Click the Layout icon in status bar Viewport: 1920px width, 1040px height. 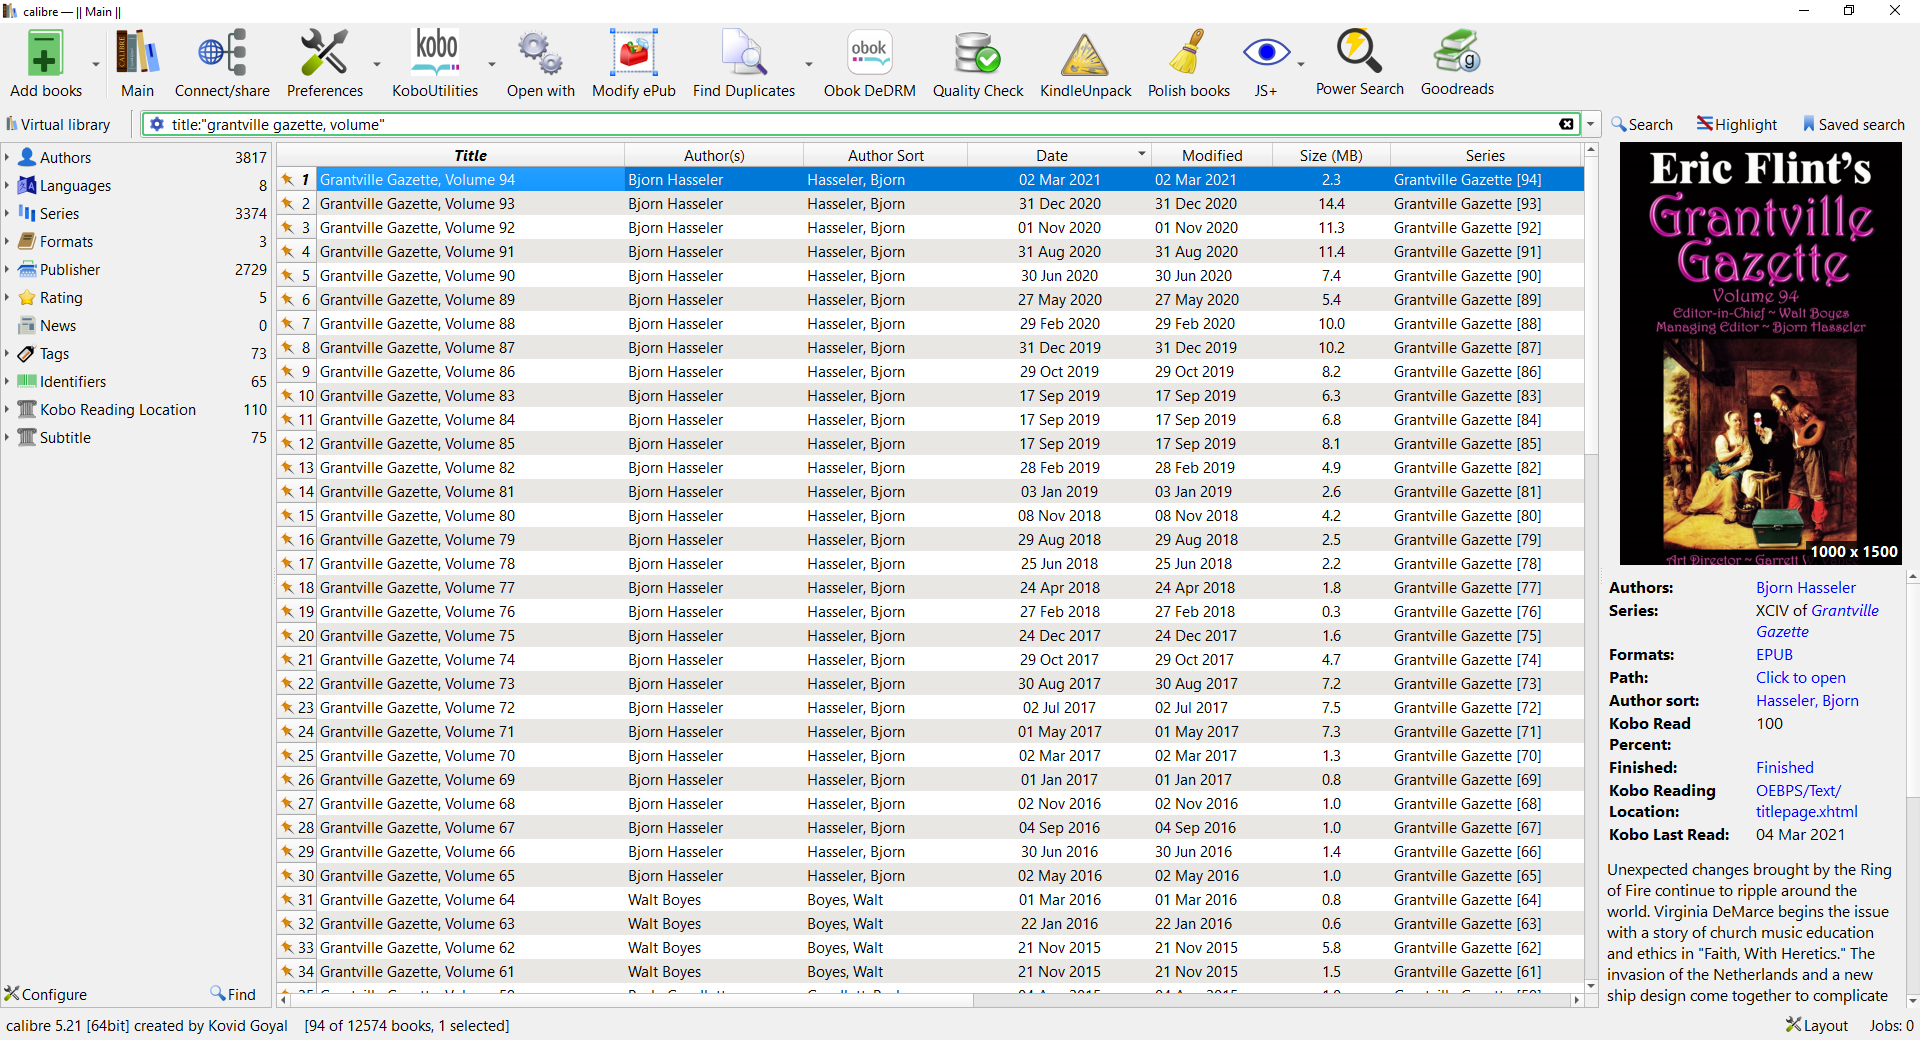pos(1817,1025)
